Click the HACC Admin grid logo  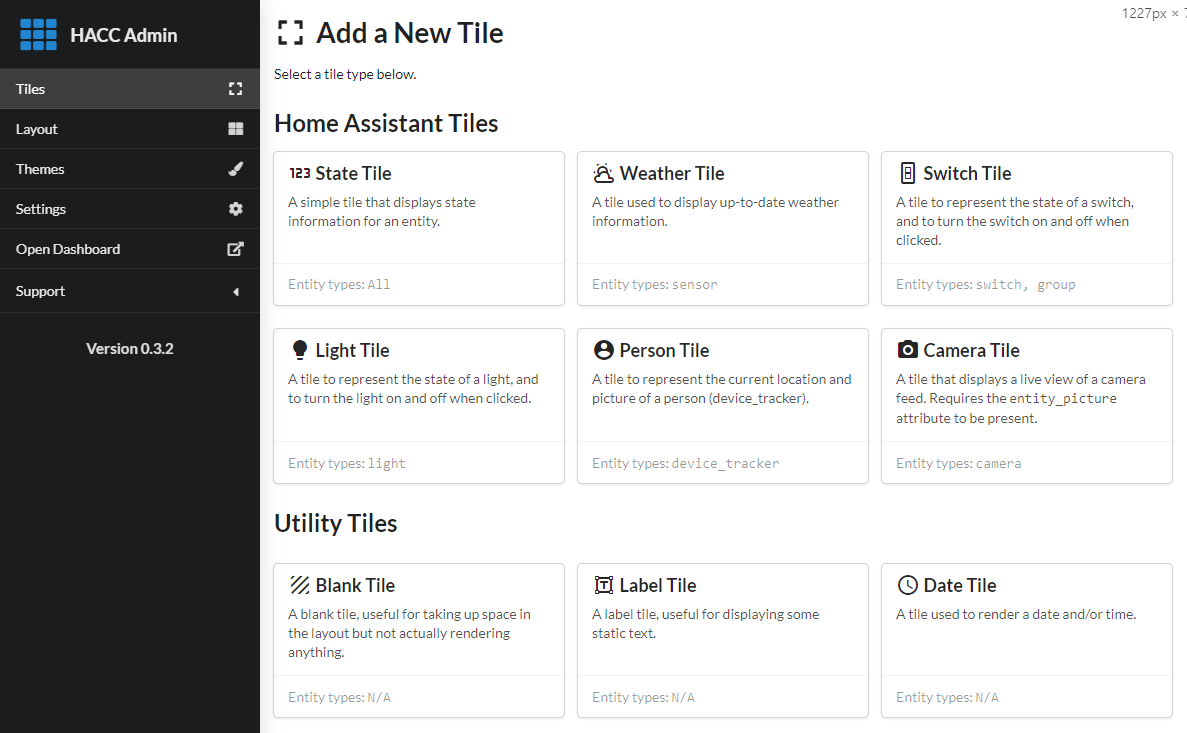[x=39, y=35]
